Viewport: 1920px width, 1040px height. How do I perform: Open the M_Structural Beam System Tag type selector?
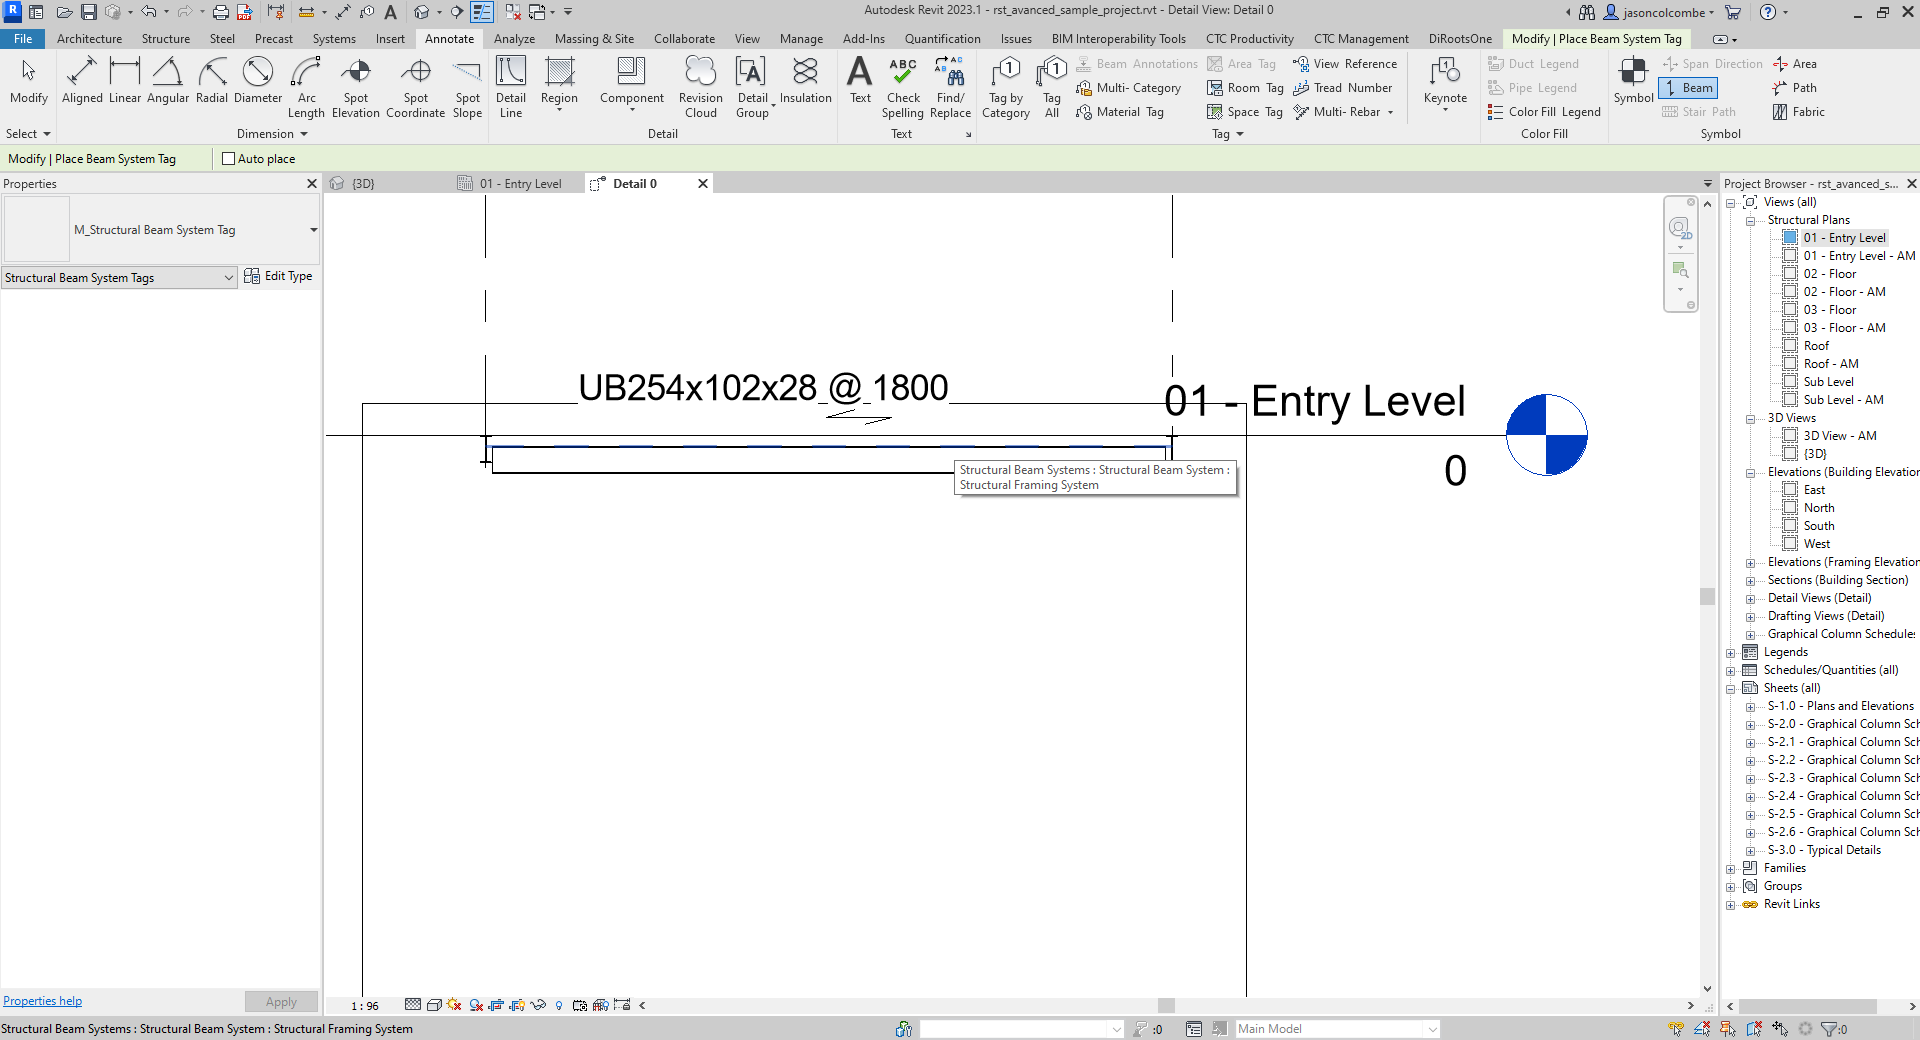[161, 230]
